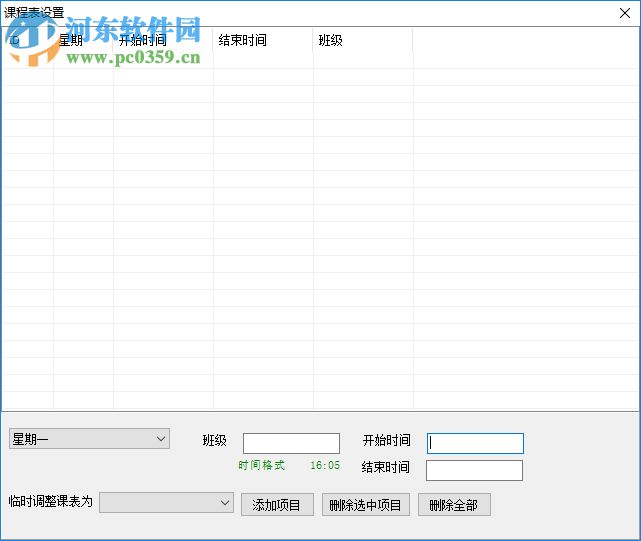This screenshot has width=641, height=541.
Task: Close the 课程表设置 window
Action: pos(624,13)
